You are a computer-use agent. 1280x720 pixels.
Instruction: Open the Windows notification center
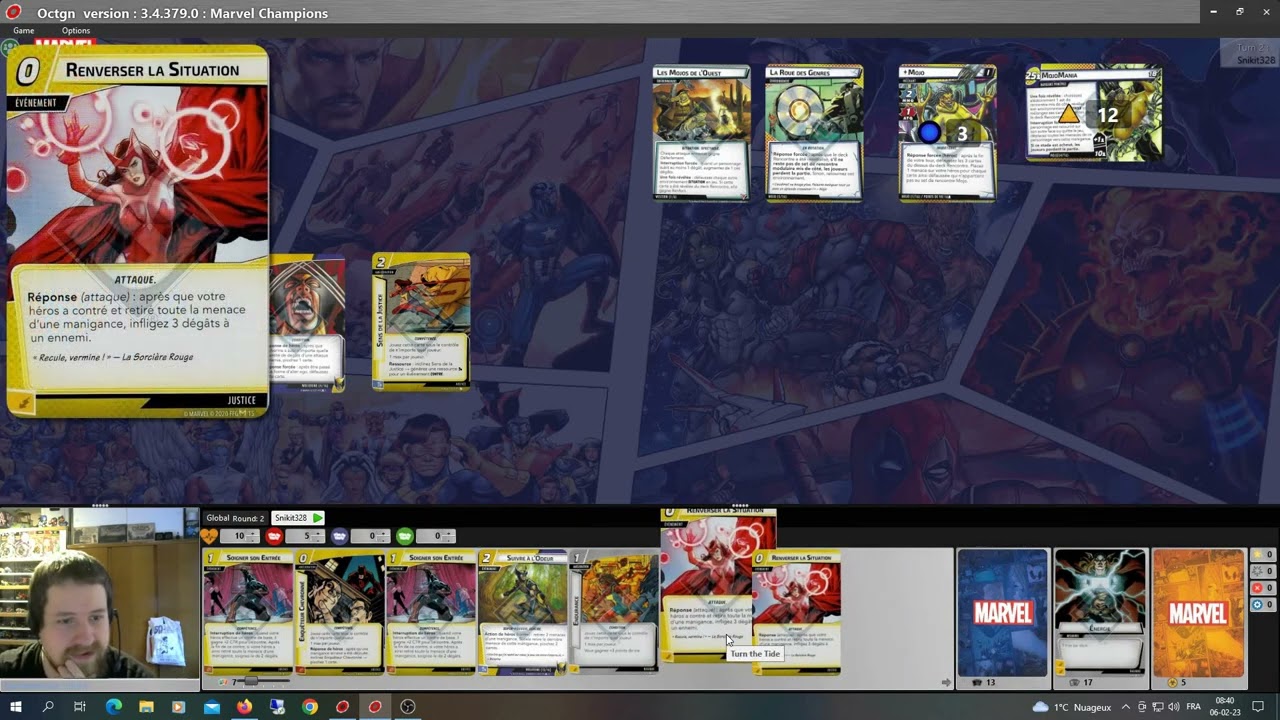click(x=1258, y=707)
